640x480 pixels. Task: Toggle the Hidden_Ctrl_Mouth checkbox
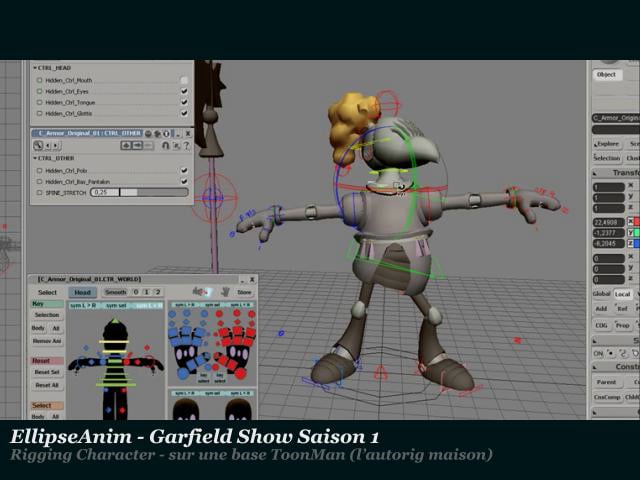point(184,80)
